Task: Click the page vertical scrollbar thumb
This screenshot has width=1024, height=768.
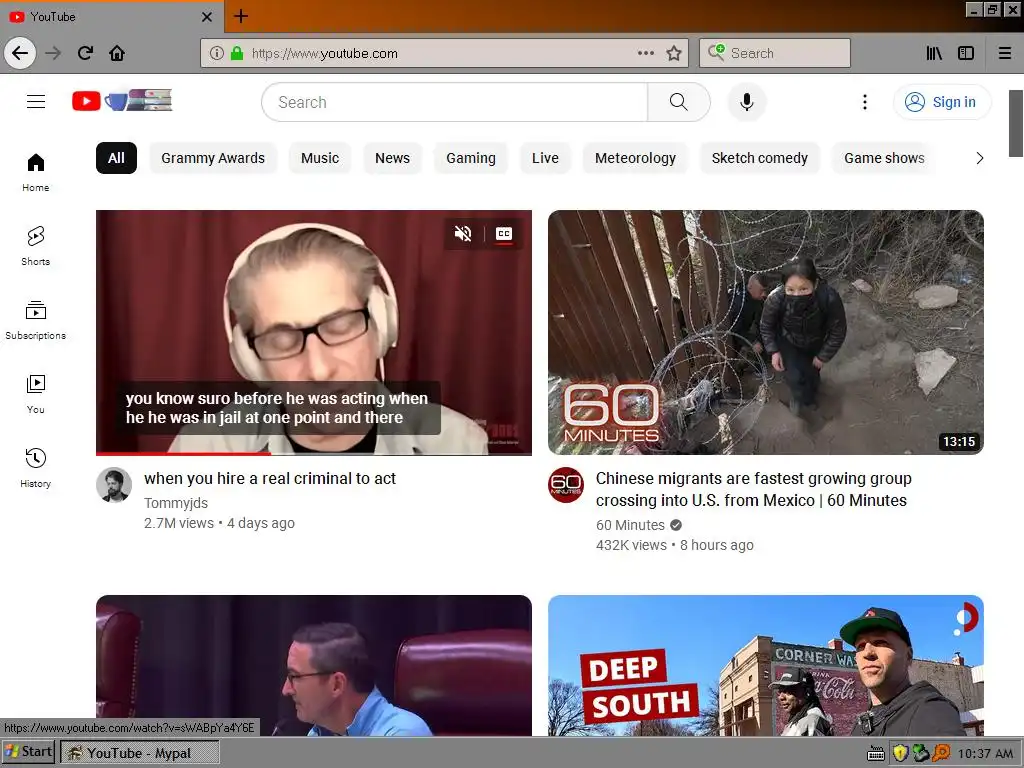Action: click(x=1016, y=123)
